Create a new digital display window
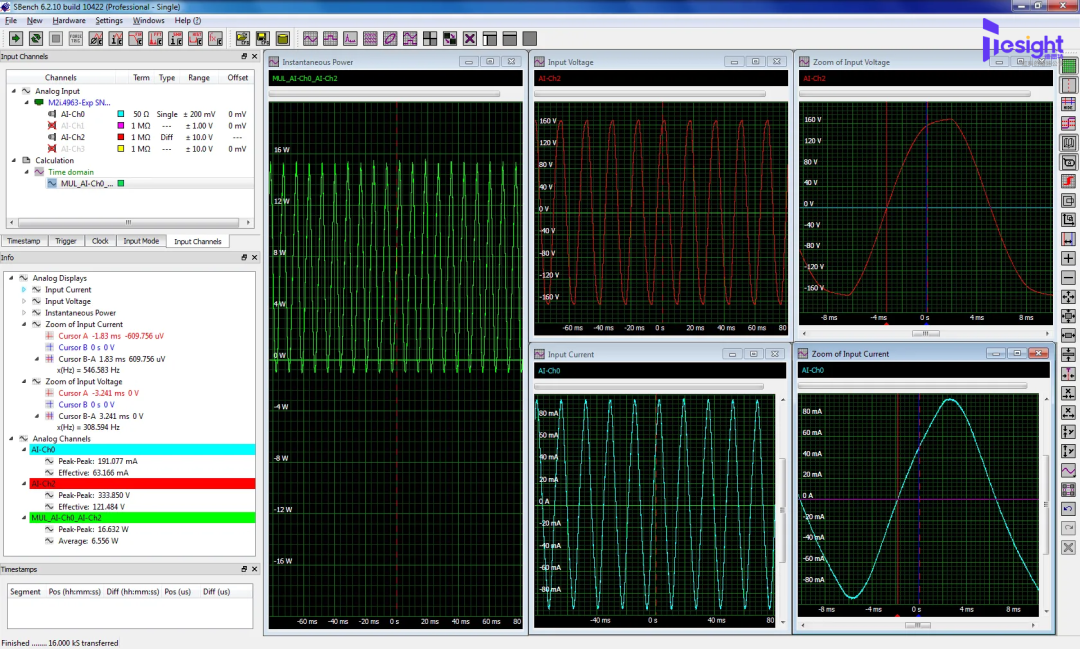 (x=330, y=39)
